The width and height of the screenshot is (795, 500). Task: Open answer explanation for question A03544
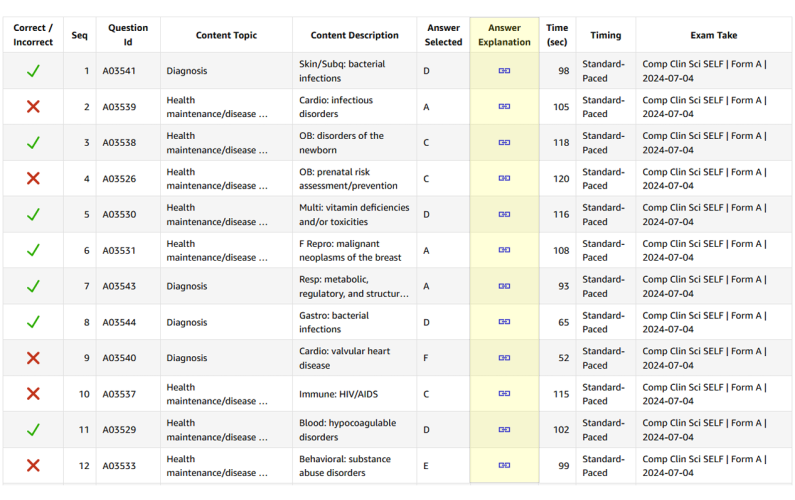click(x=504, y=322)
